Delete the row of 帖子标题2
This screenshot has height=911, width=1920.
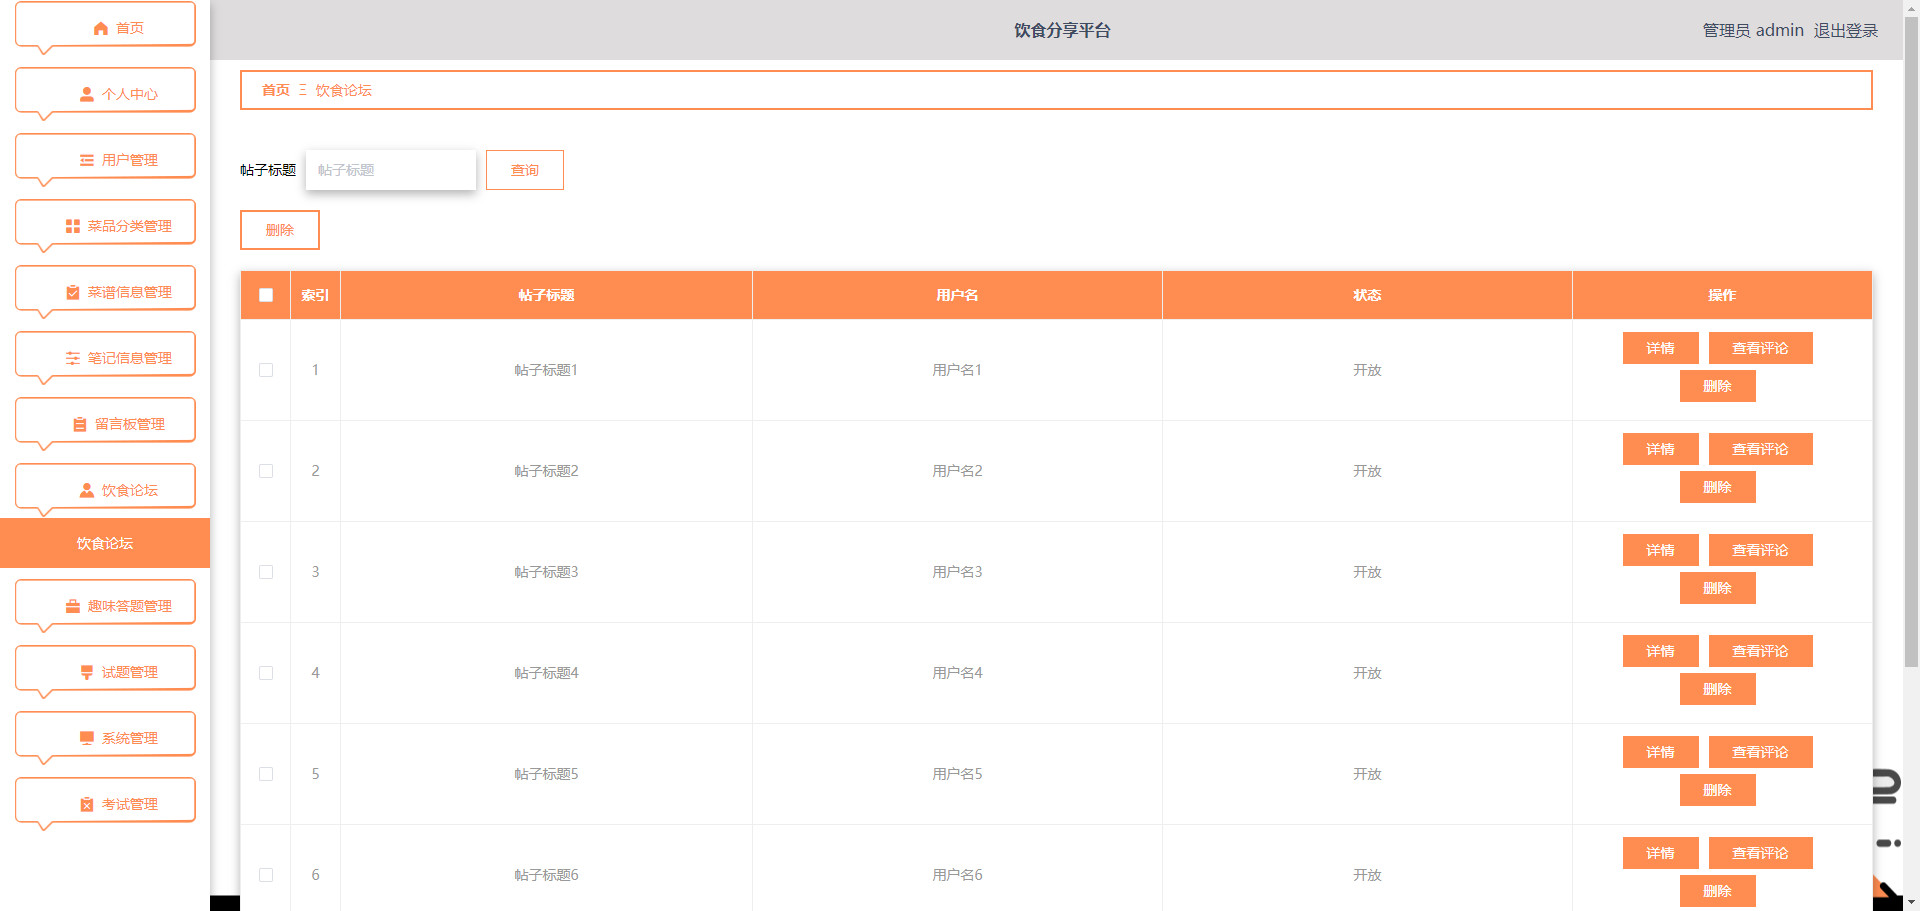point(1718,487)
